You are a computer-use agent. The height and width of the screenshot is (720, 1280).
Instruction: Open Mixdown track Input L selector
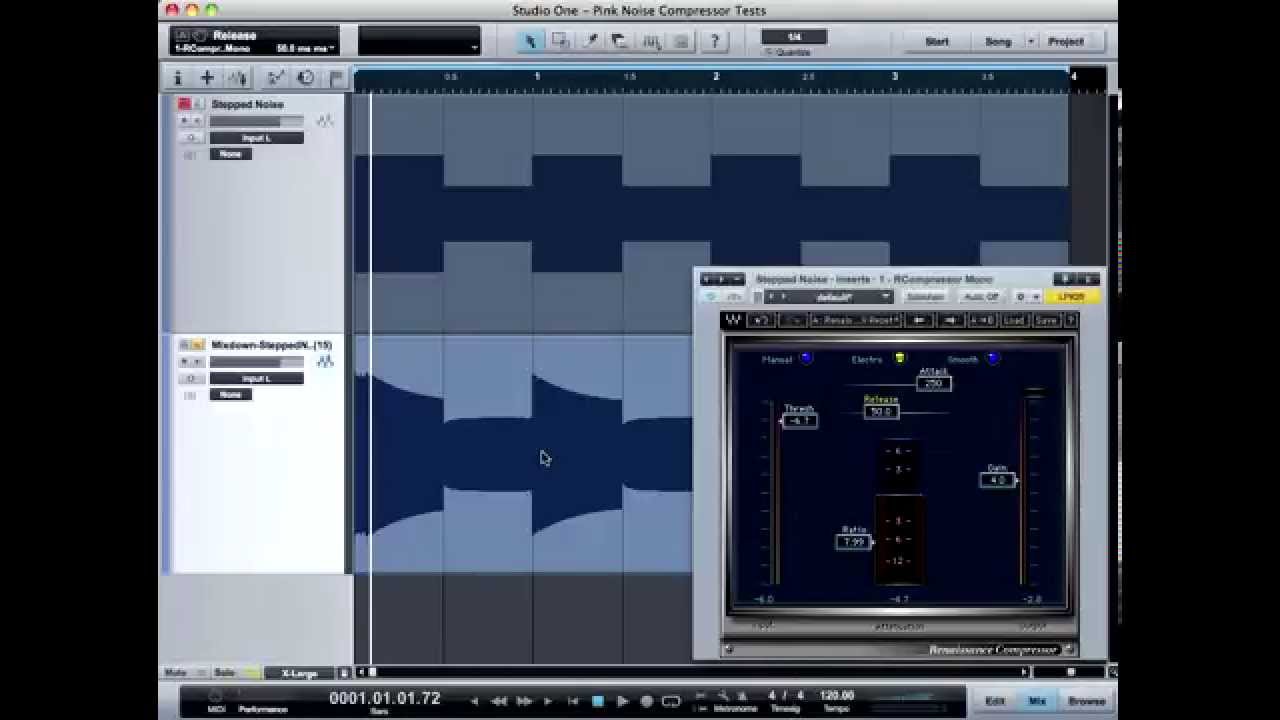(x=256, y=379)
